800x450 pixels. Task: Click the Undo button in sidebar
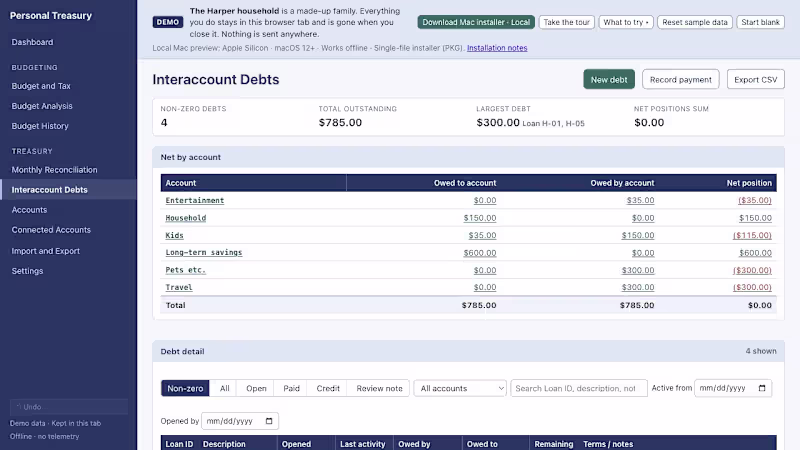[69, 407]
